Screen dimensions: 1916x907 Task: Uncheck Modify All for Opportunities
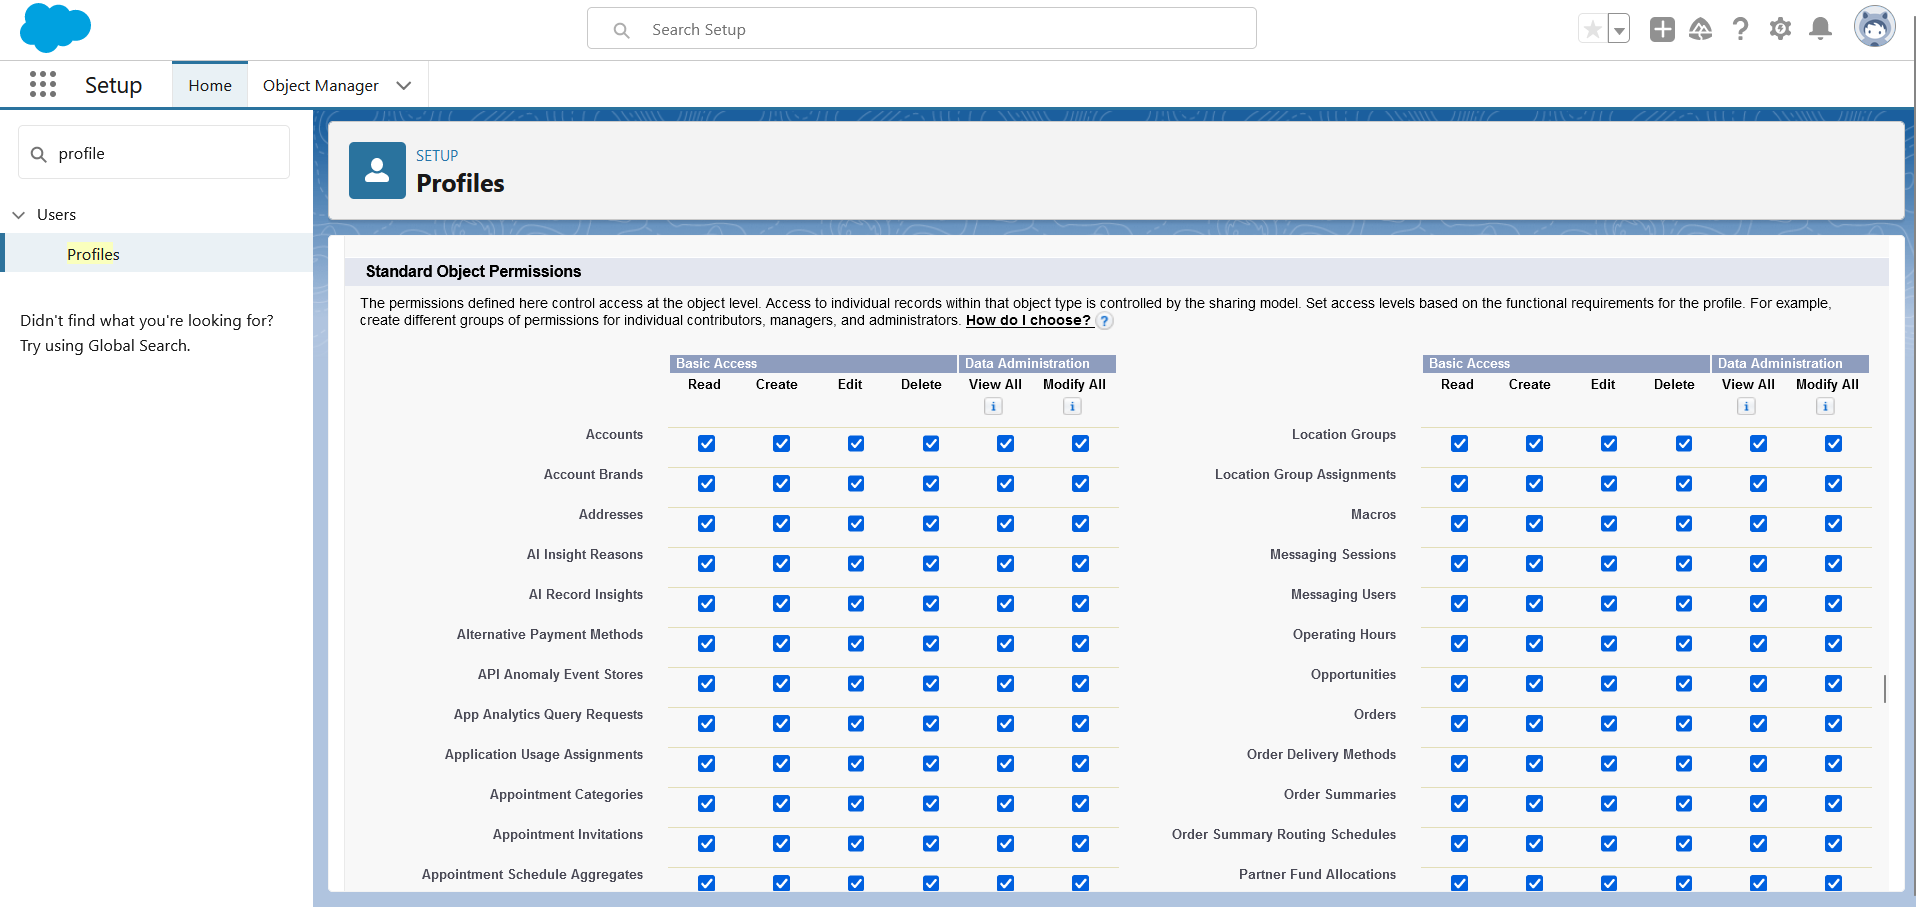(x=1833, y=684)
